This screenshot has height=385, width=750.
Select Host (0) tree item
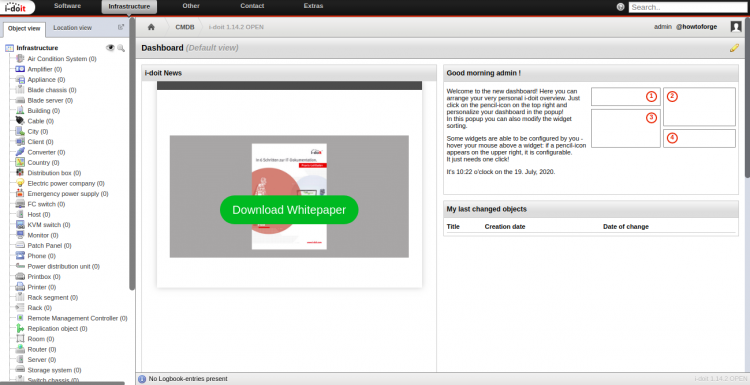tap(39, 214)
